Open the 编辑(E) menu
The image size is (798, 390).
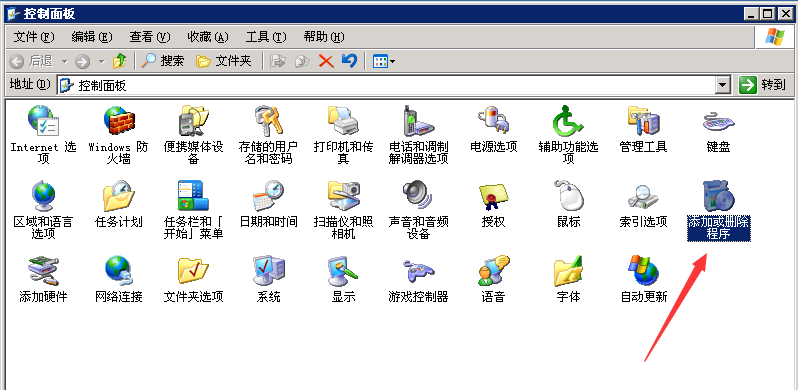[92, 37]
